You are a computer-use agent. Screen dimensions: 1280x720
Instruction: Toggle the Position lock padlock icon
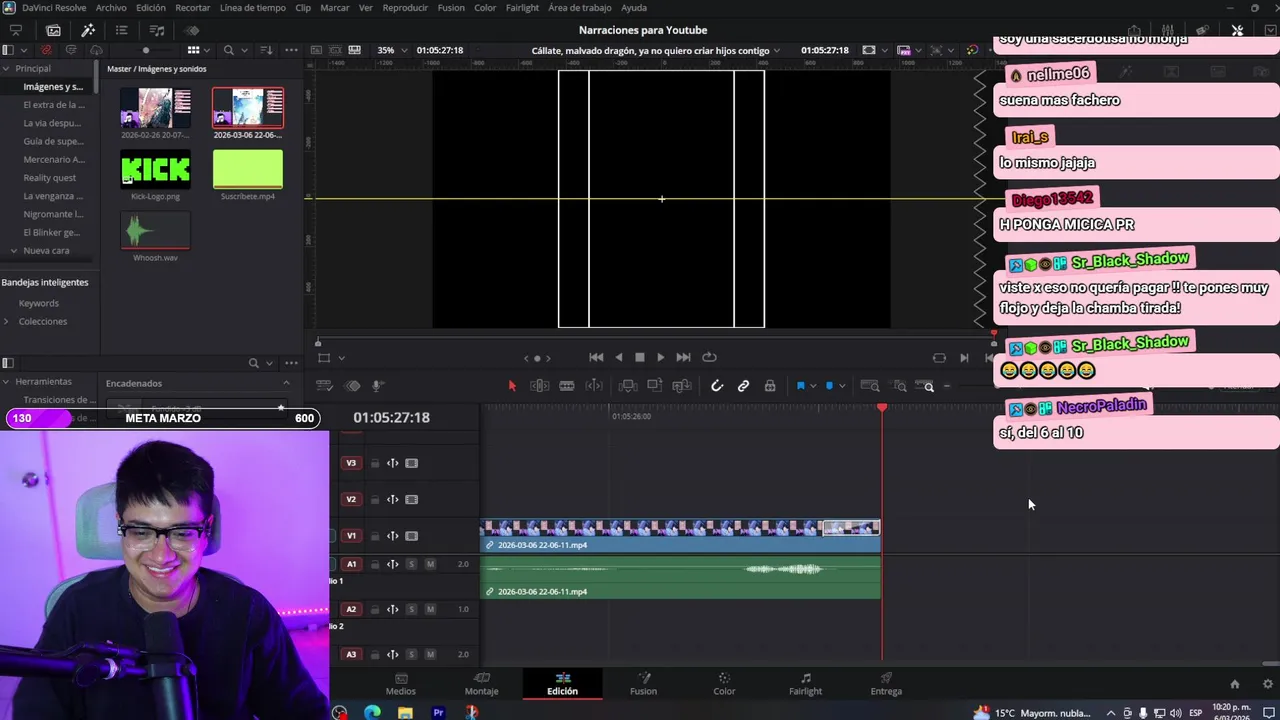[x=770, y=386]
